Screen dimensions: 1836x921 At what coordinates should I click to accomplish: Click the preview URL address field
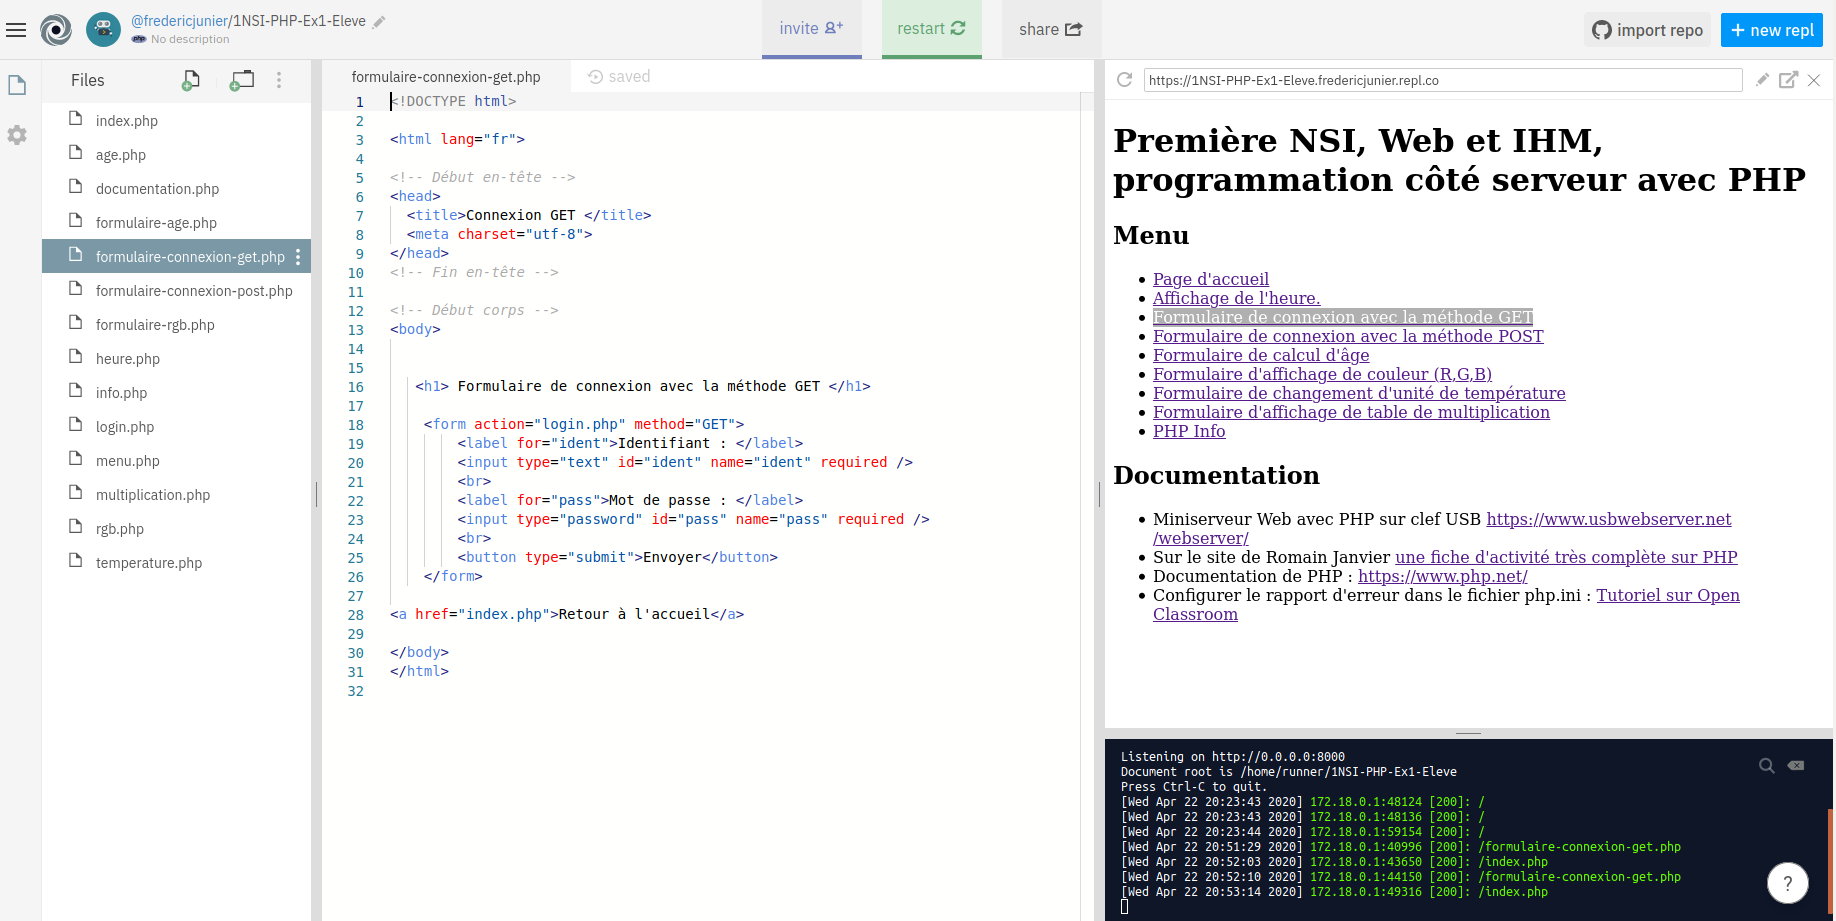click(1443, 80)
